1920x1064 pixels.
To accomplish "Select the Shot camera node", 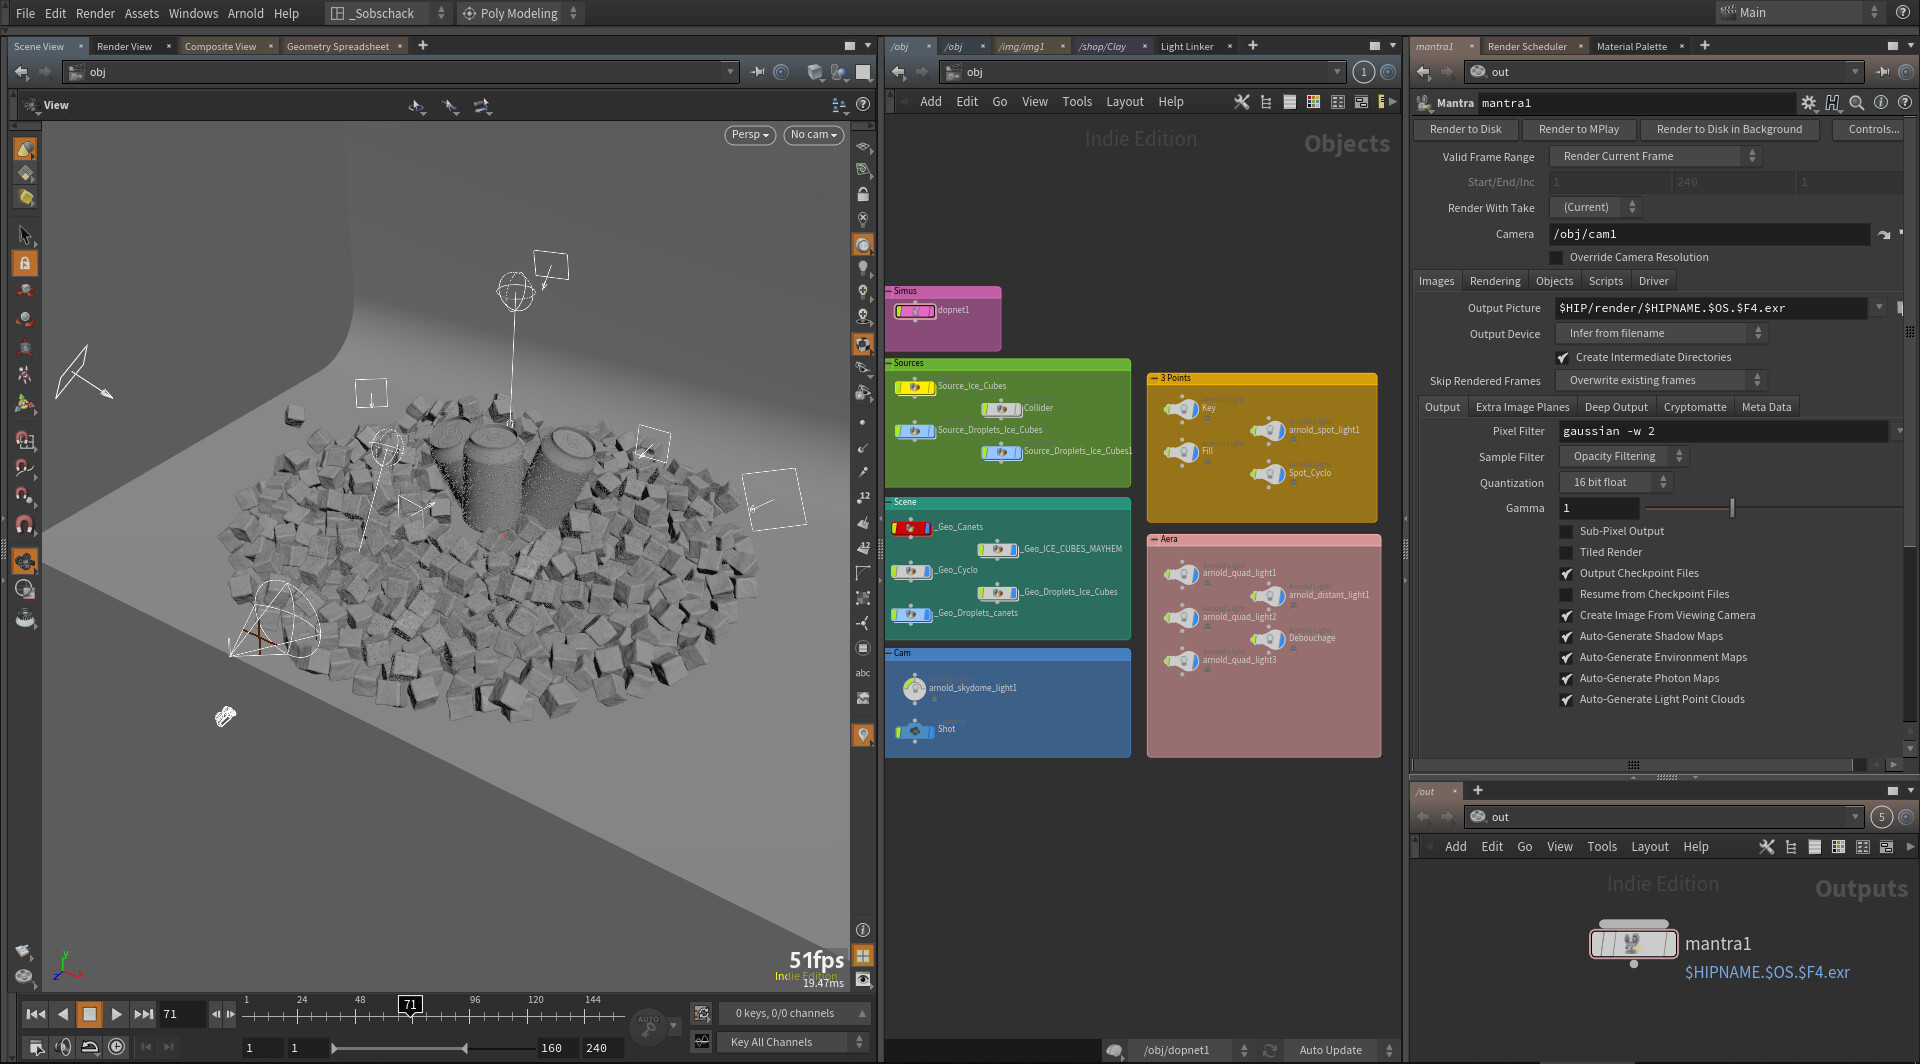I will (x=914, y=730).
